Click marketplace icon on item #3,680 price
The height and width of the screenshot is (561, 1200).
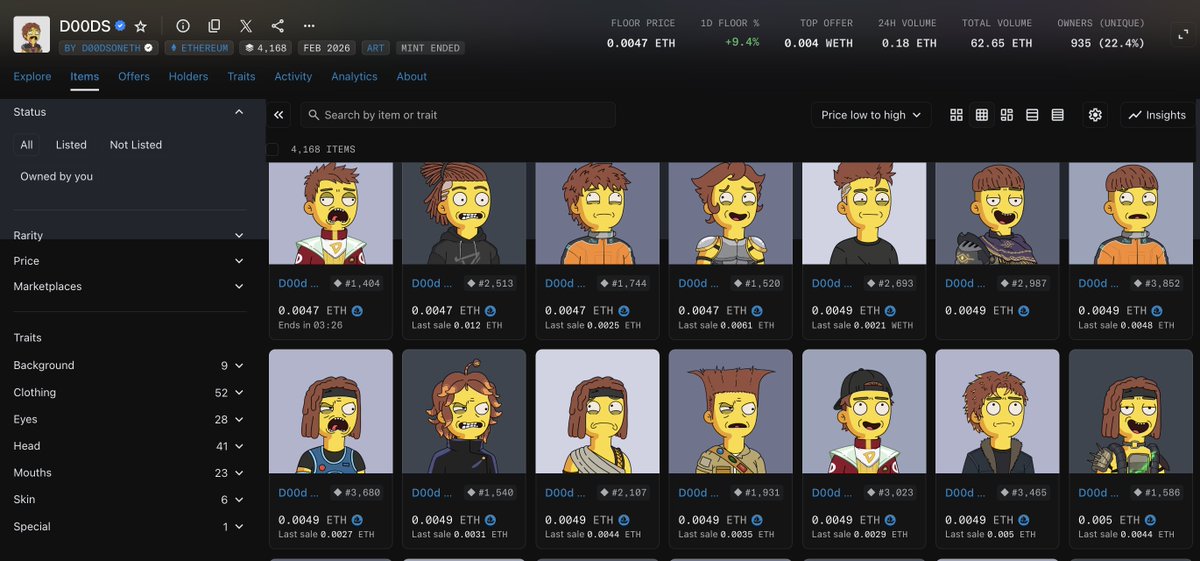click(357, 520)
